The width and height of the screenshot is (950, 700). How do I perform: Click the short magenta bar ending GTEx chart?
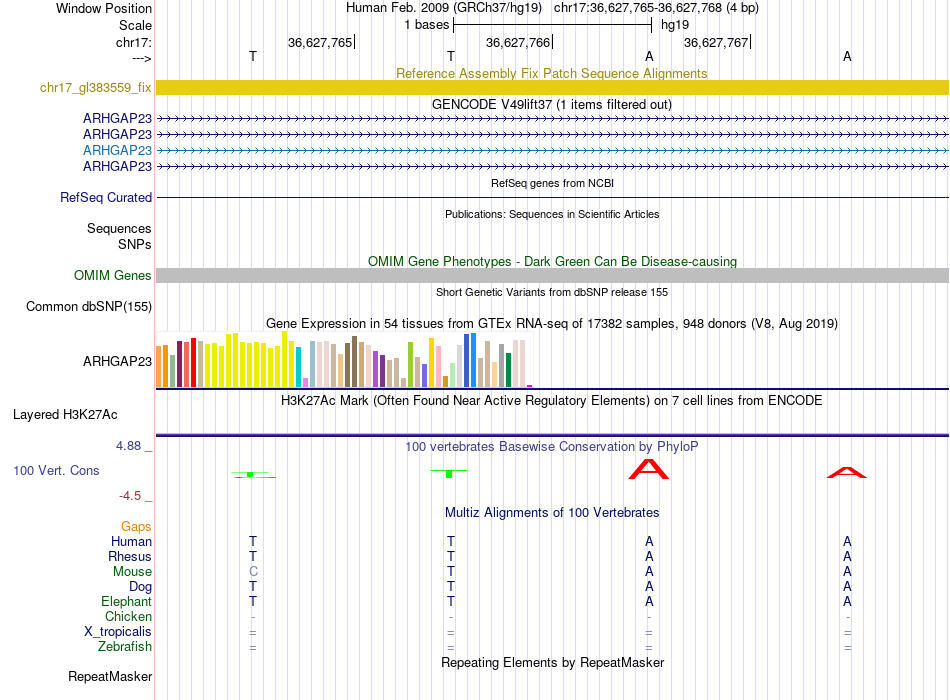(x=530, y=386)
